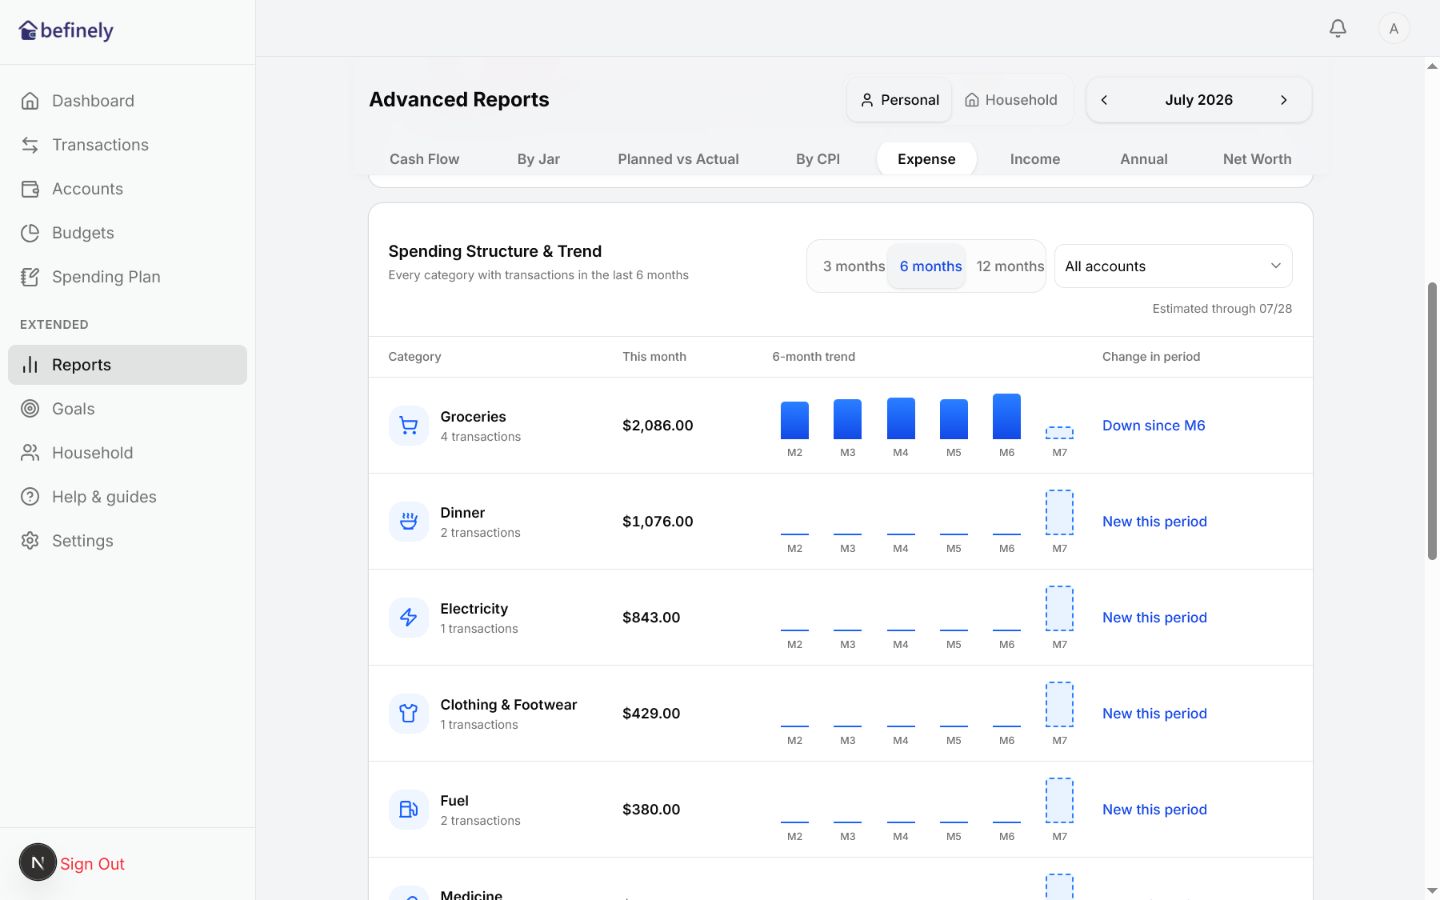1440x900 pixels.
Task: Click the round N avatar near Sign Out
Action: pos(38,862)
